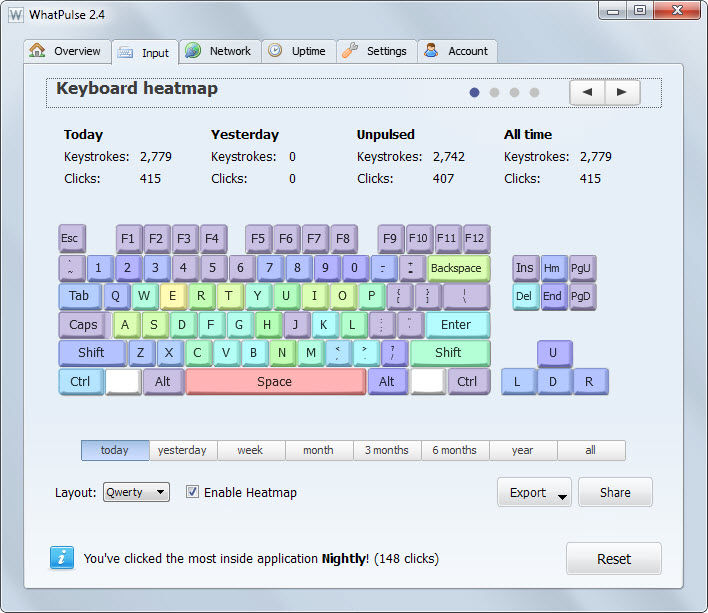Viewport: 708px width, 613px height.
Task: Click the F1 key on heatmap
Action: [x=129, y=238]
